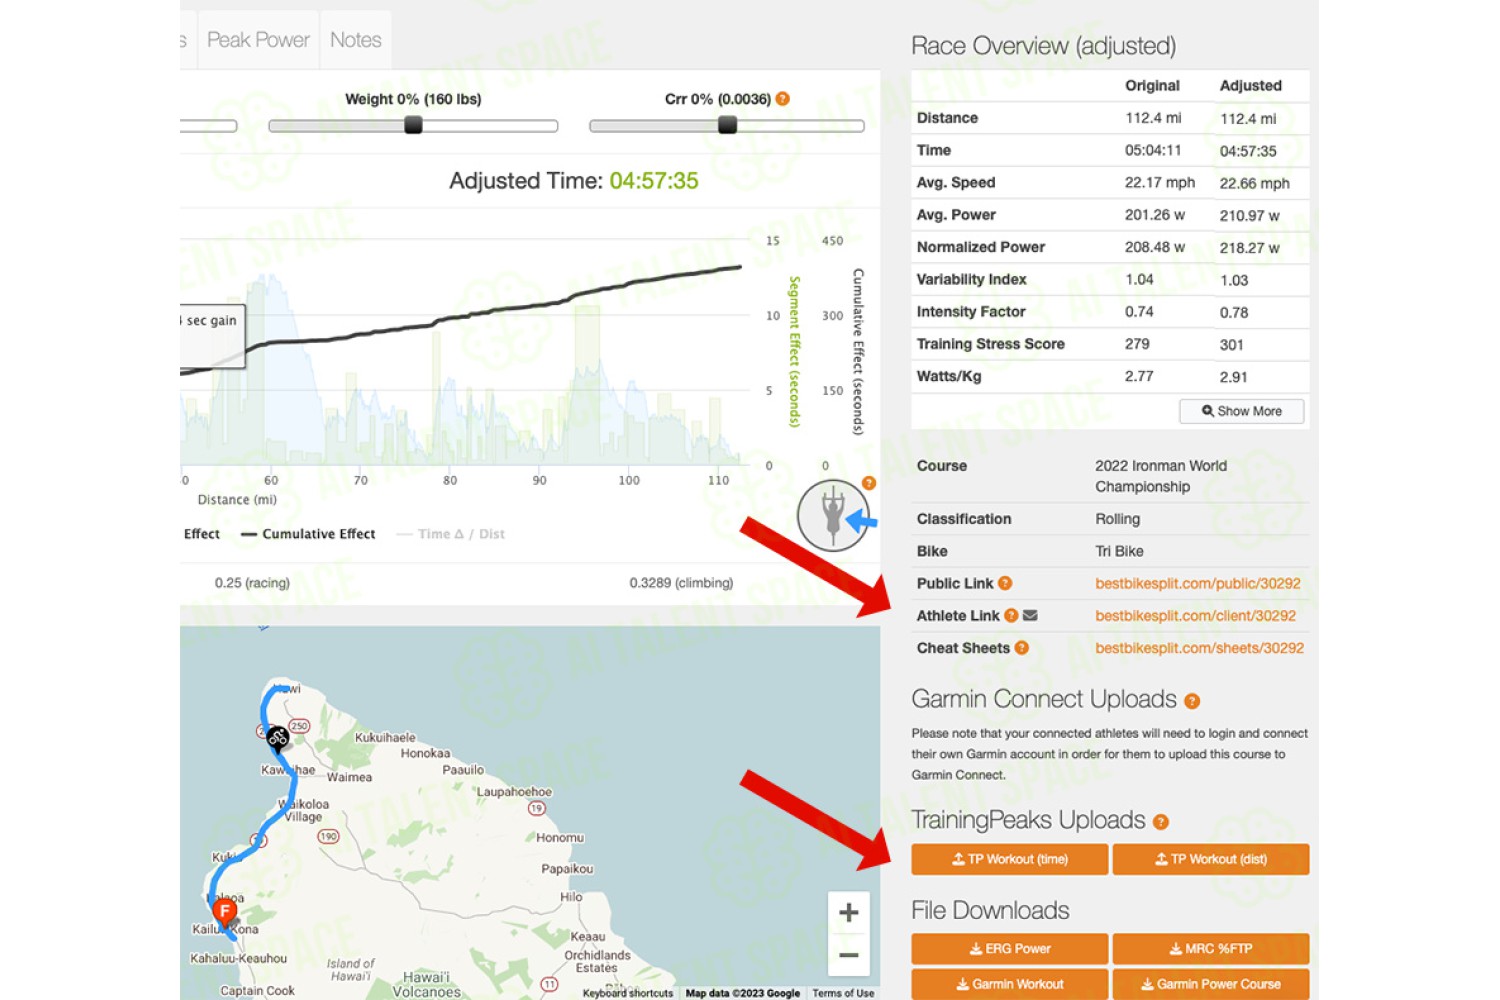Click the finish marker F on map
The width and height of the screenshot is (1500, 1000).
(x=225, y=911)
